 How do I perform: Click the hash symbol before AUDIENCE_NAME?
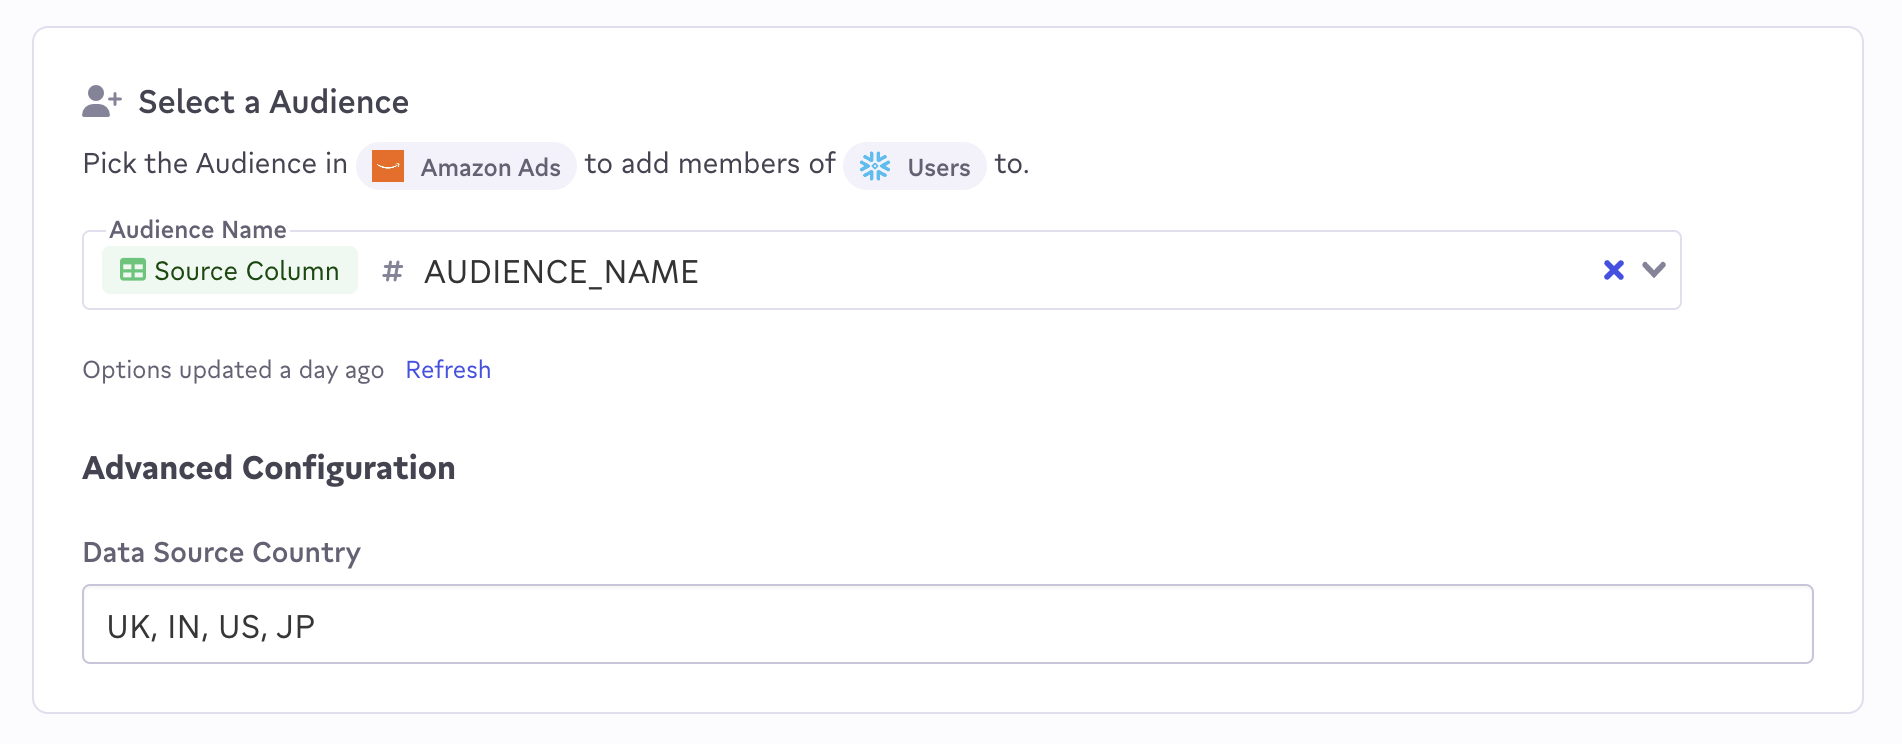click(392, 271)
